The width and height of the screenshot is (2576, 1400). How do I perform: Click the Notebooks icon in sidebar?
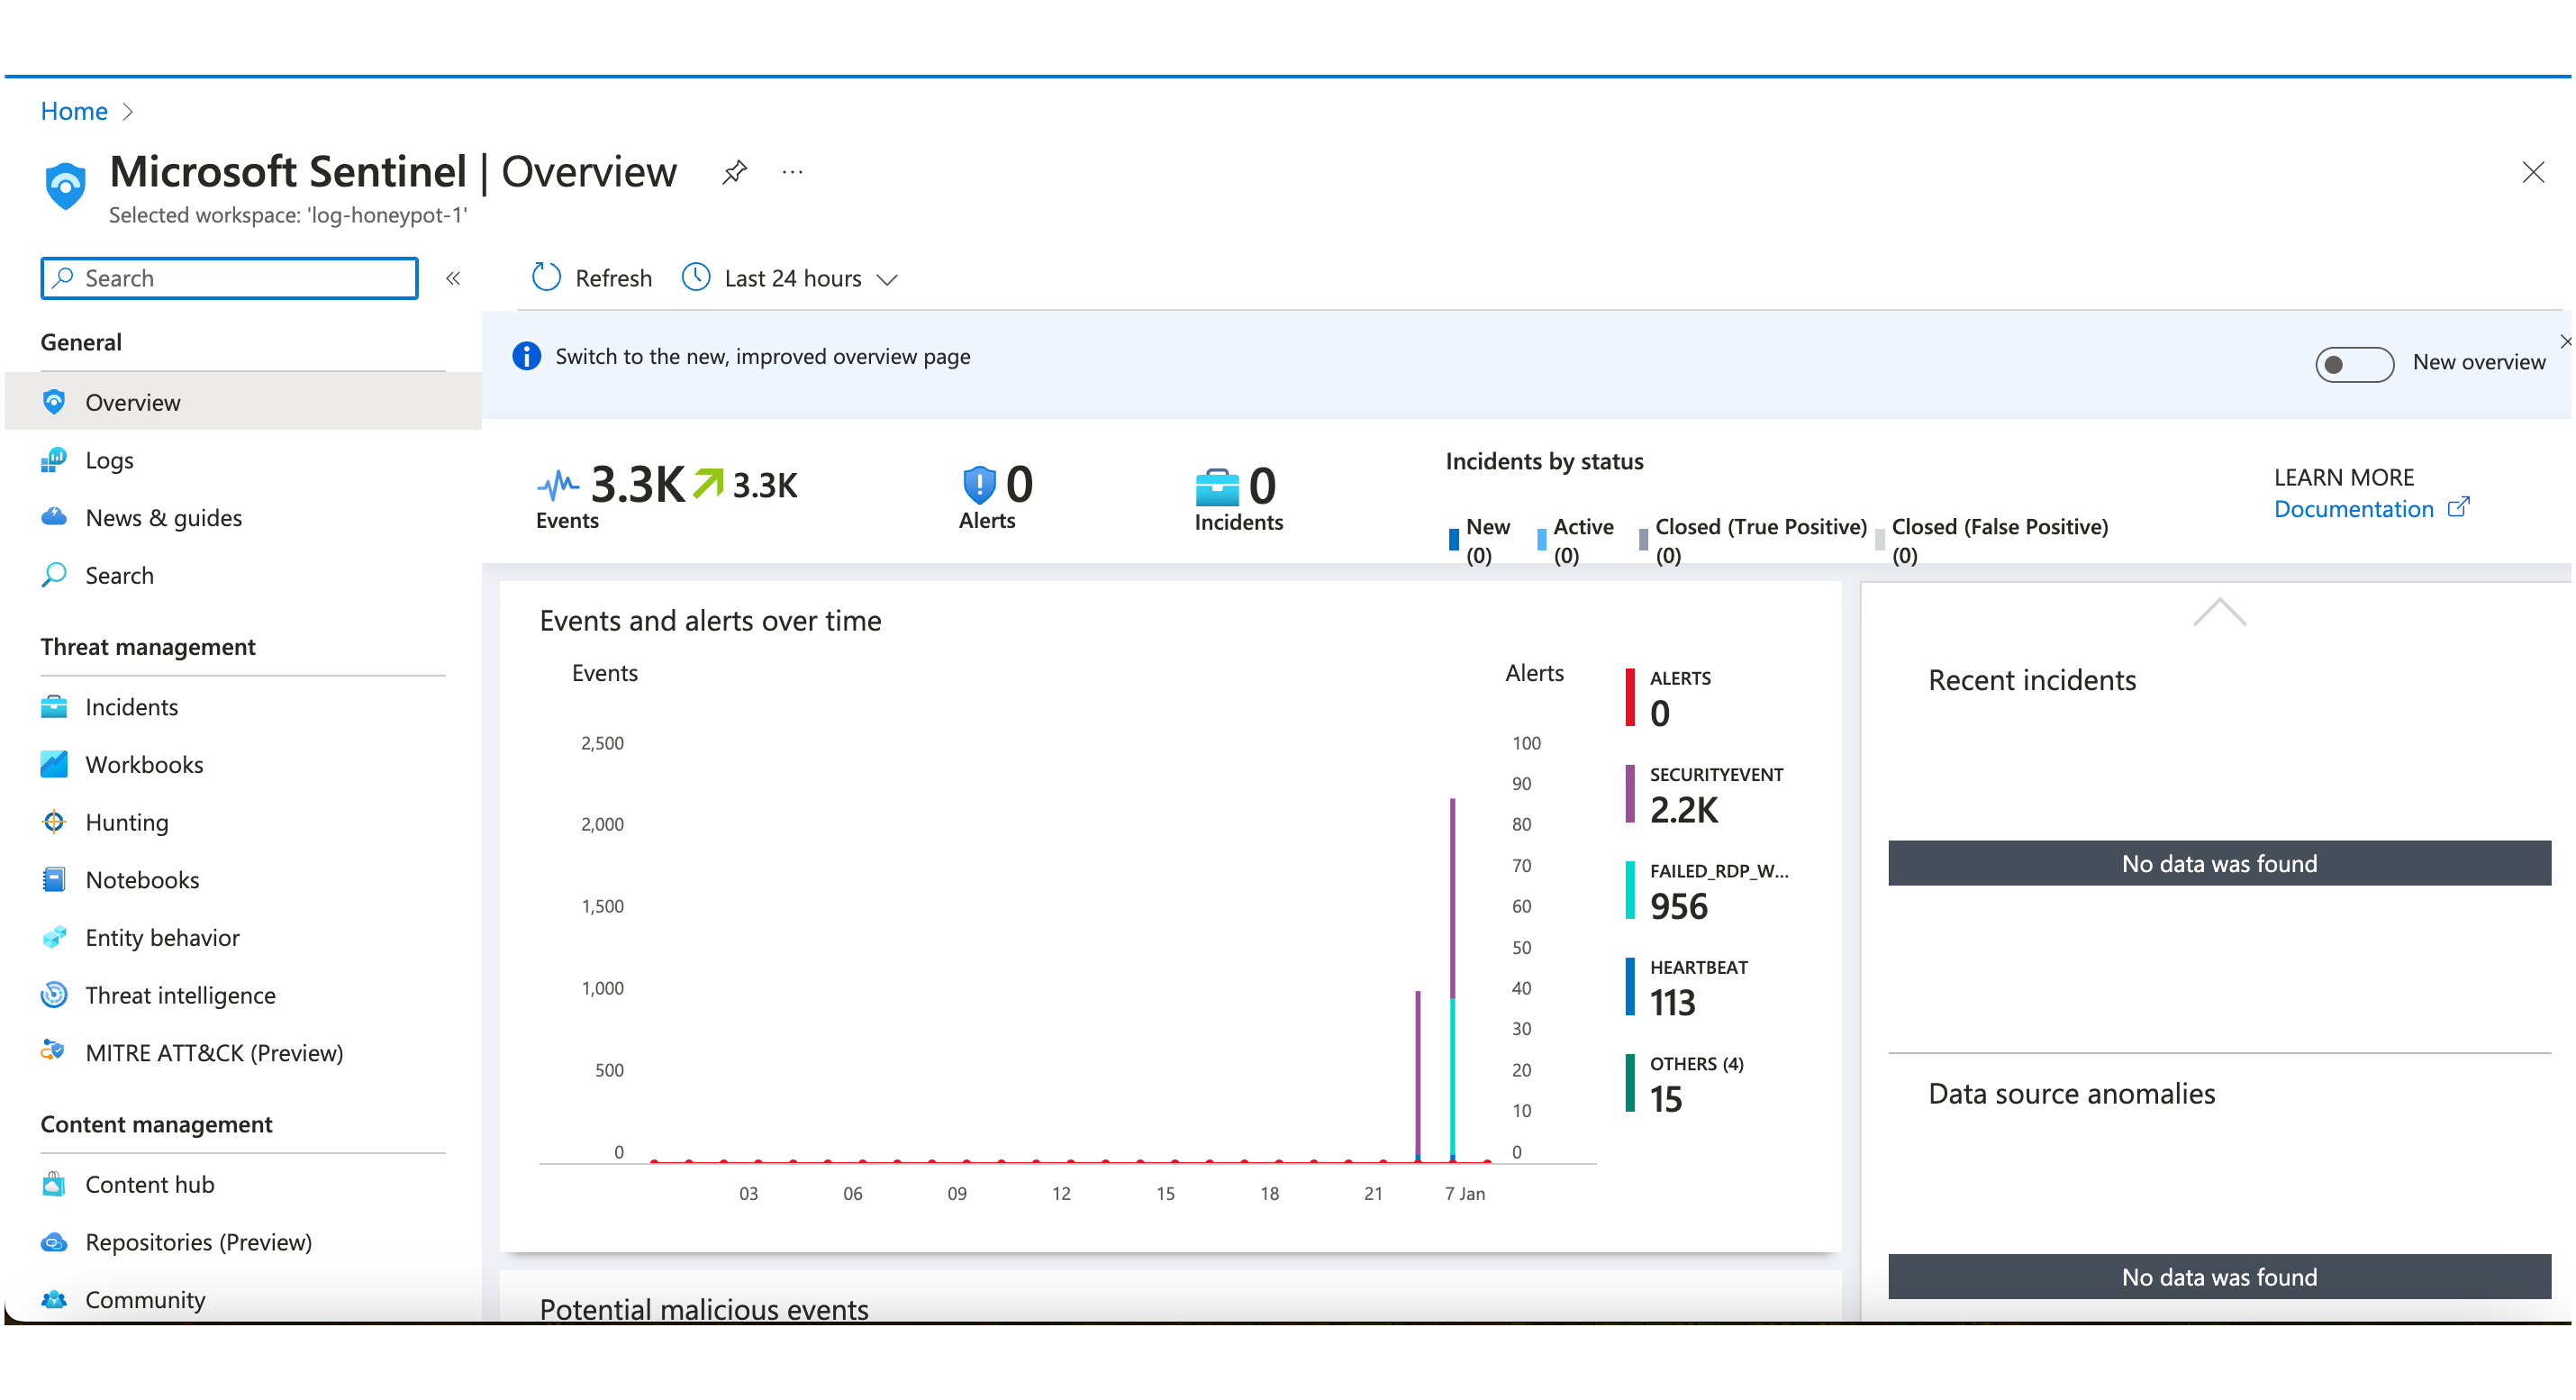[x=54, y=880]
